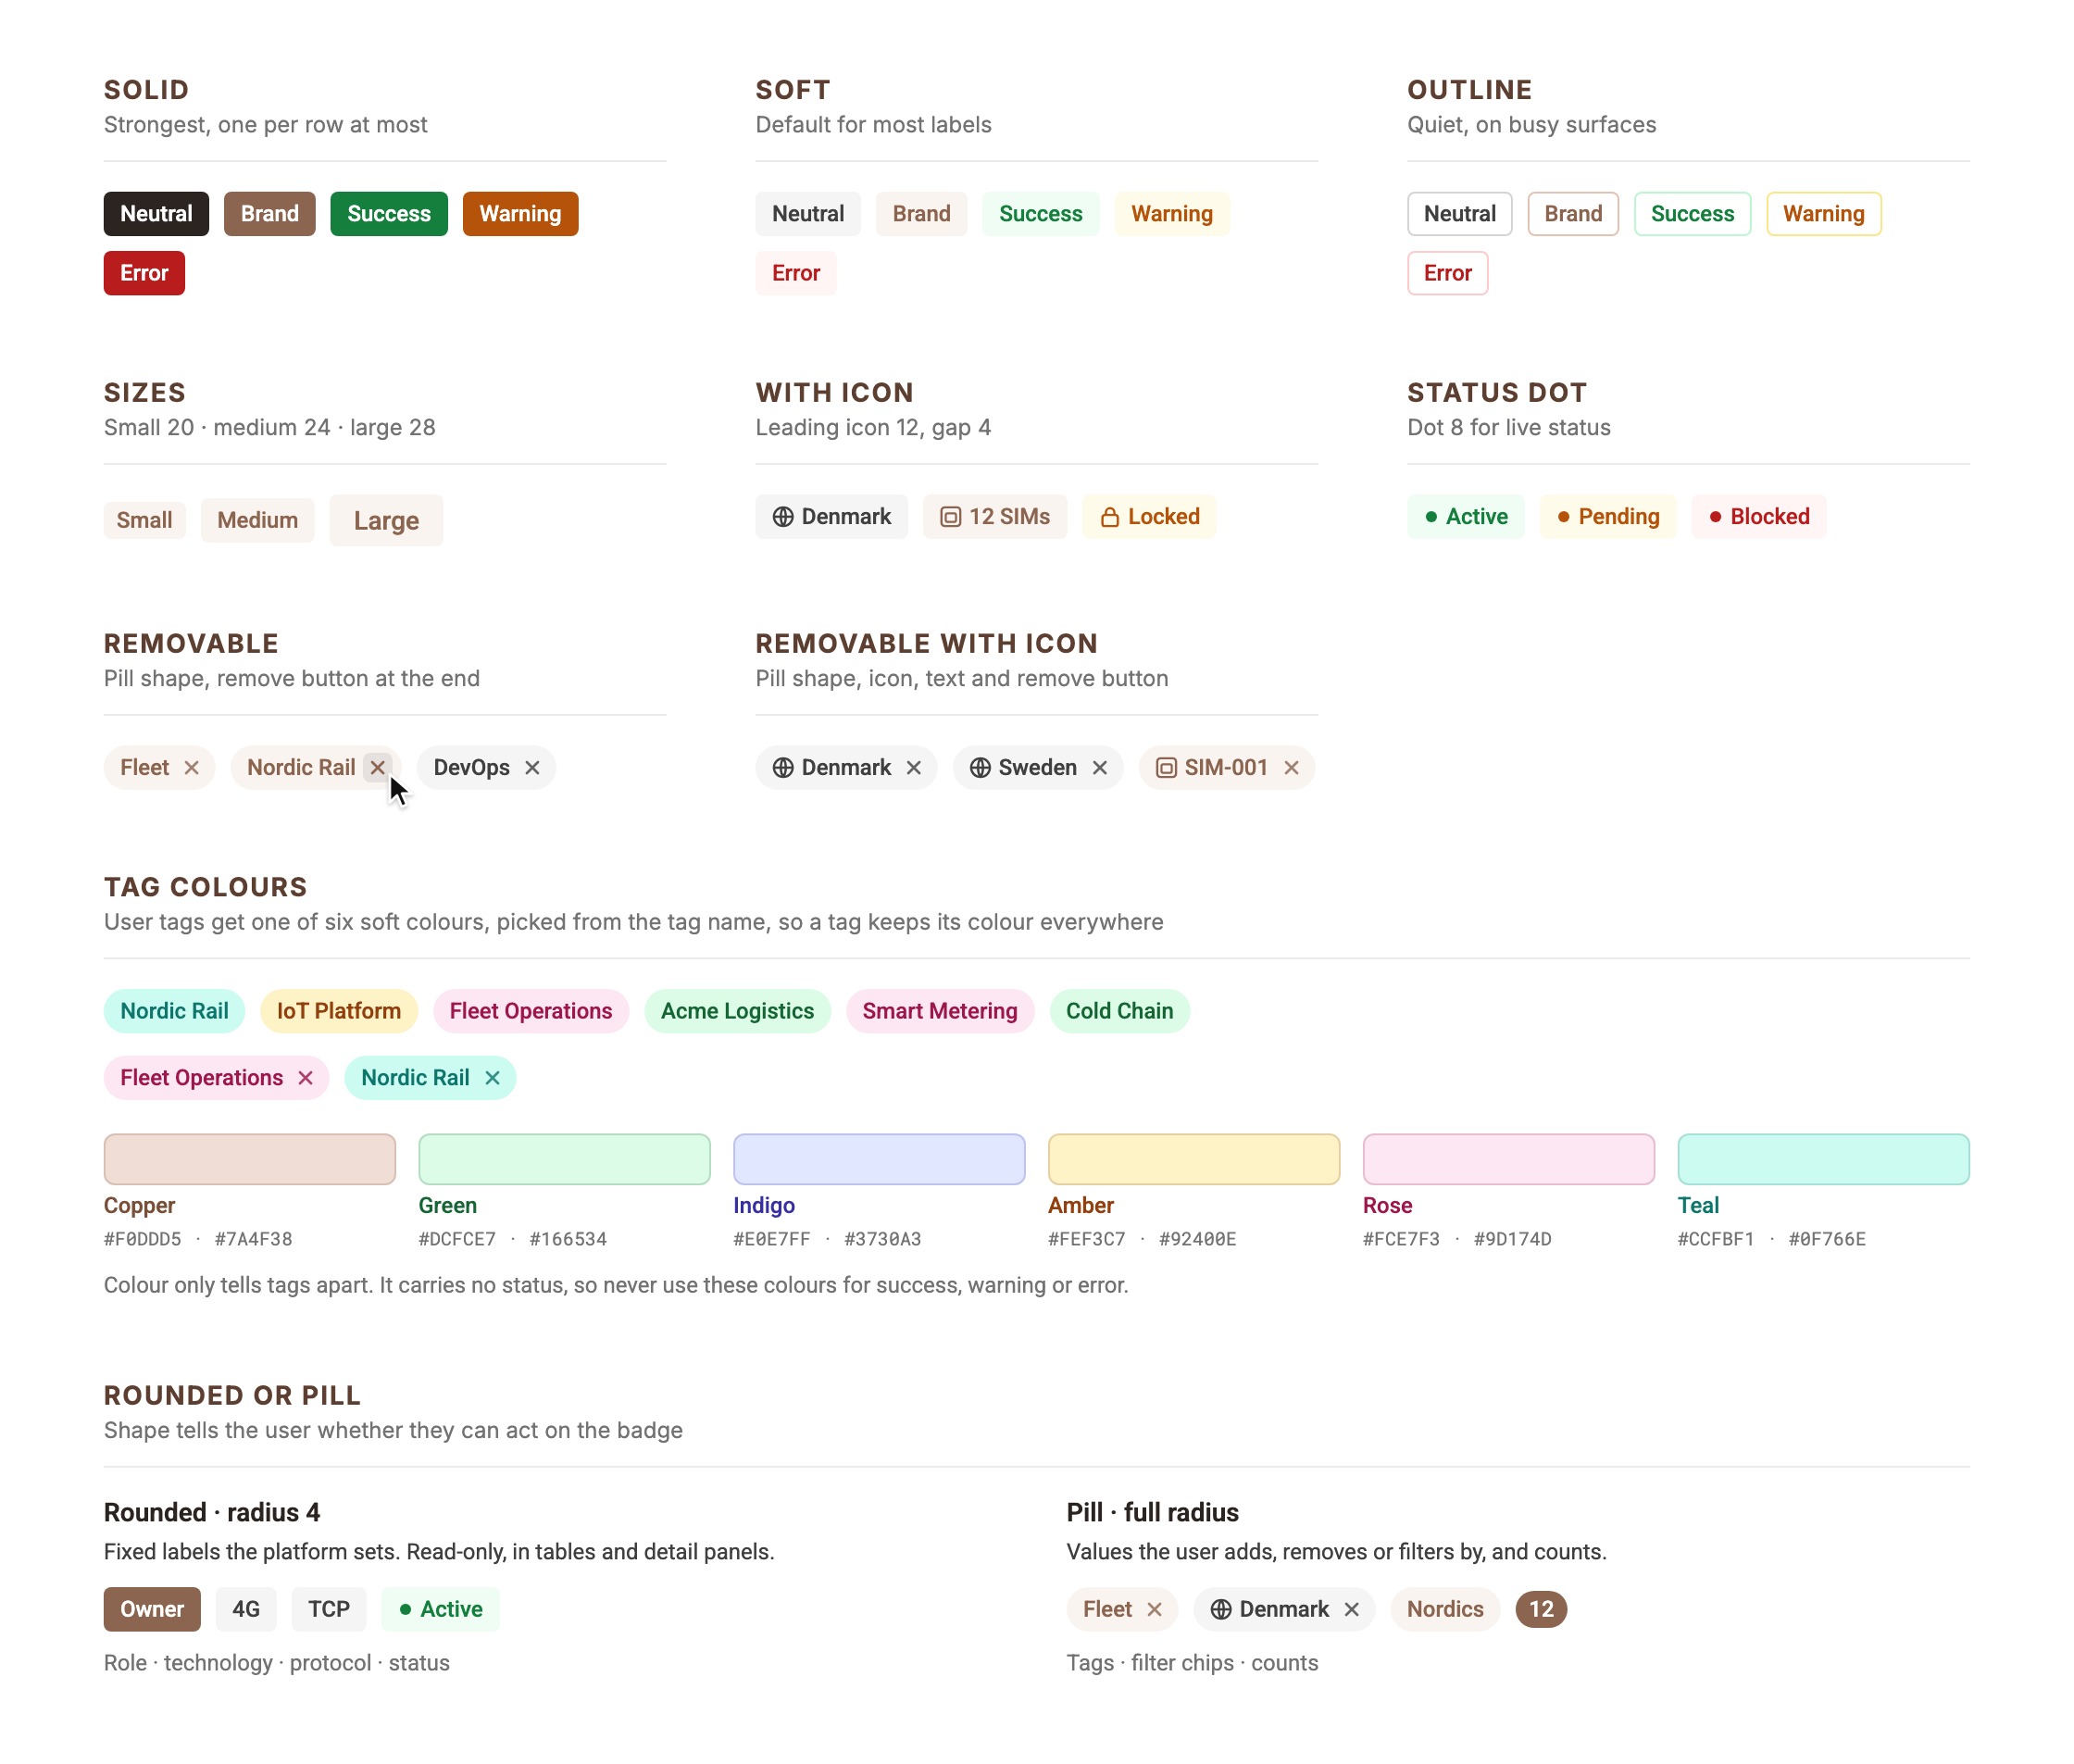Click the Pending status badge

pyautogui.click(x=1608, y=516)
